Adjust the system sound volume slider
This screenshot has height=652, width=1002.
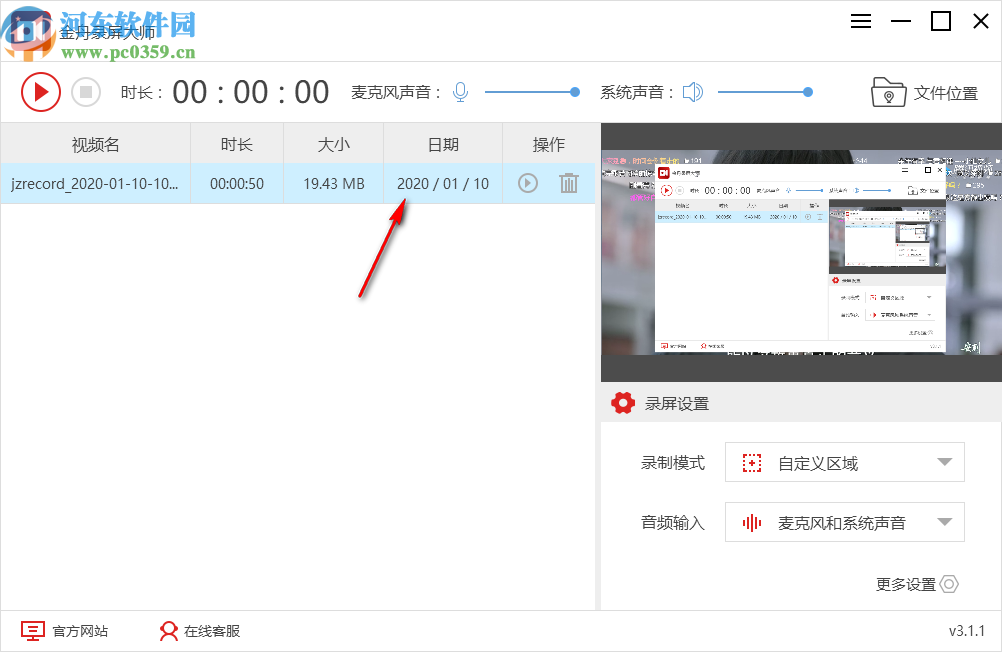[807, 91]
